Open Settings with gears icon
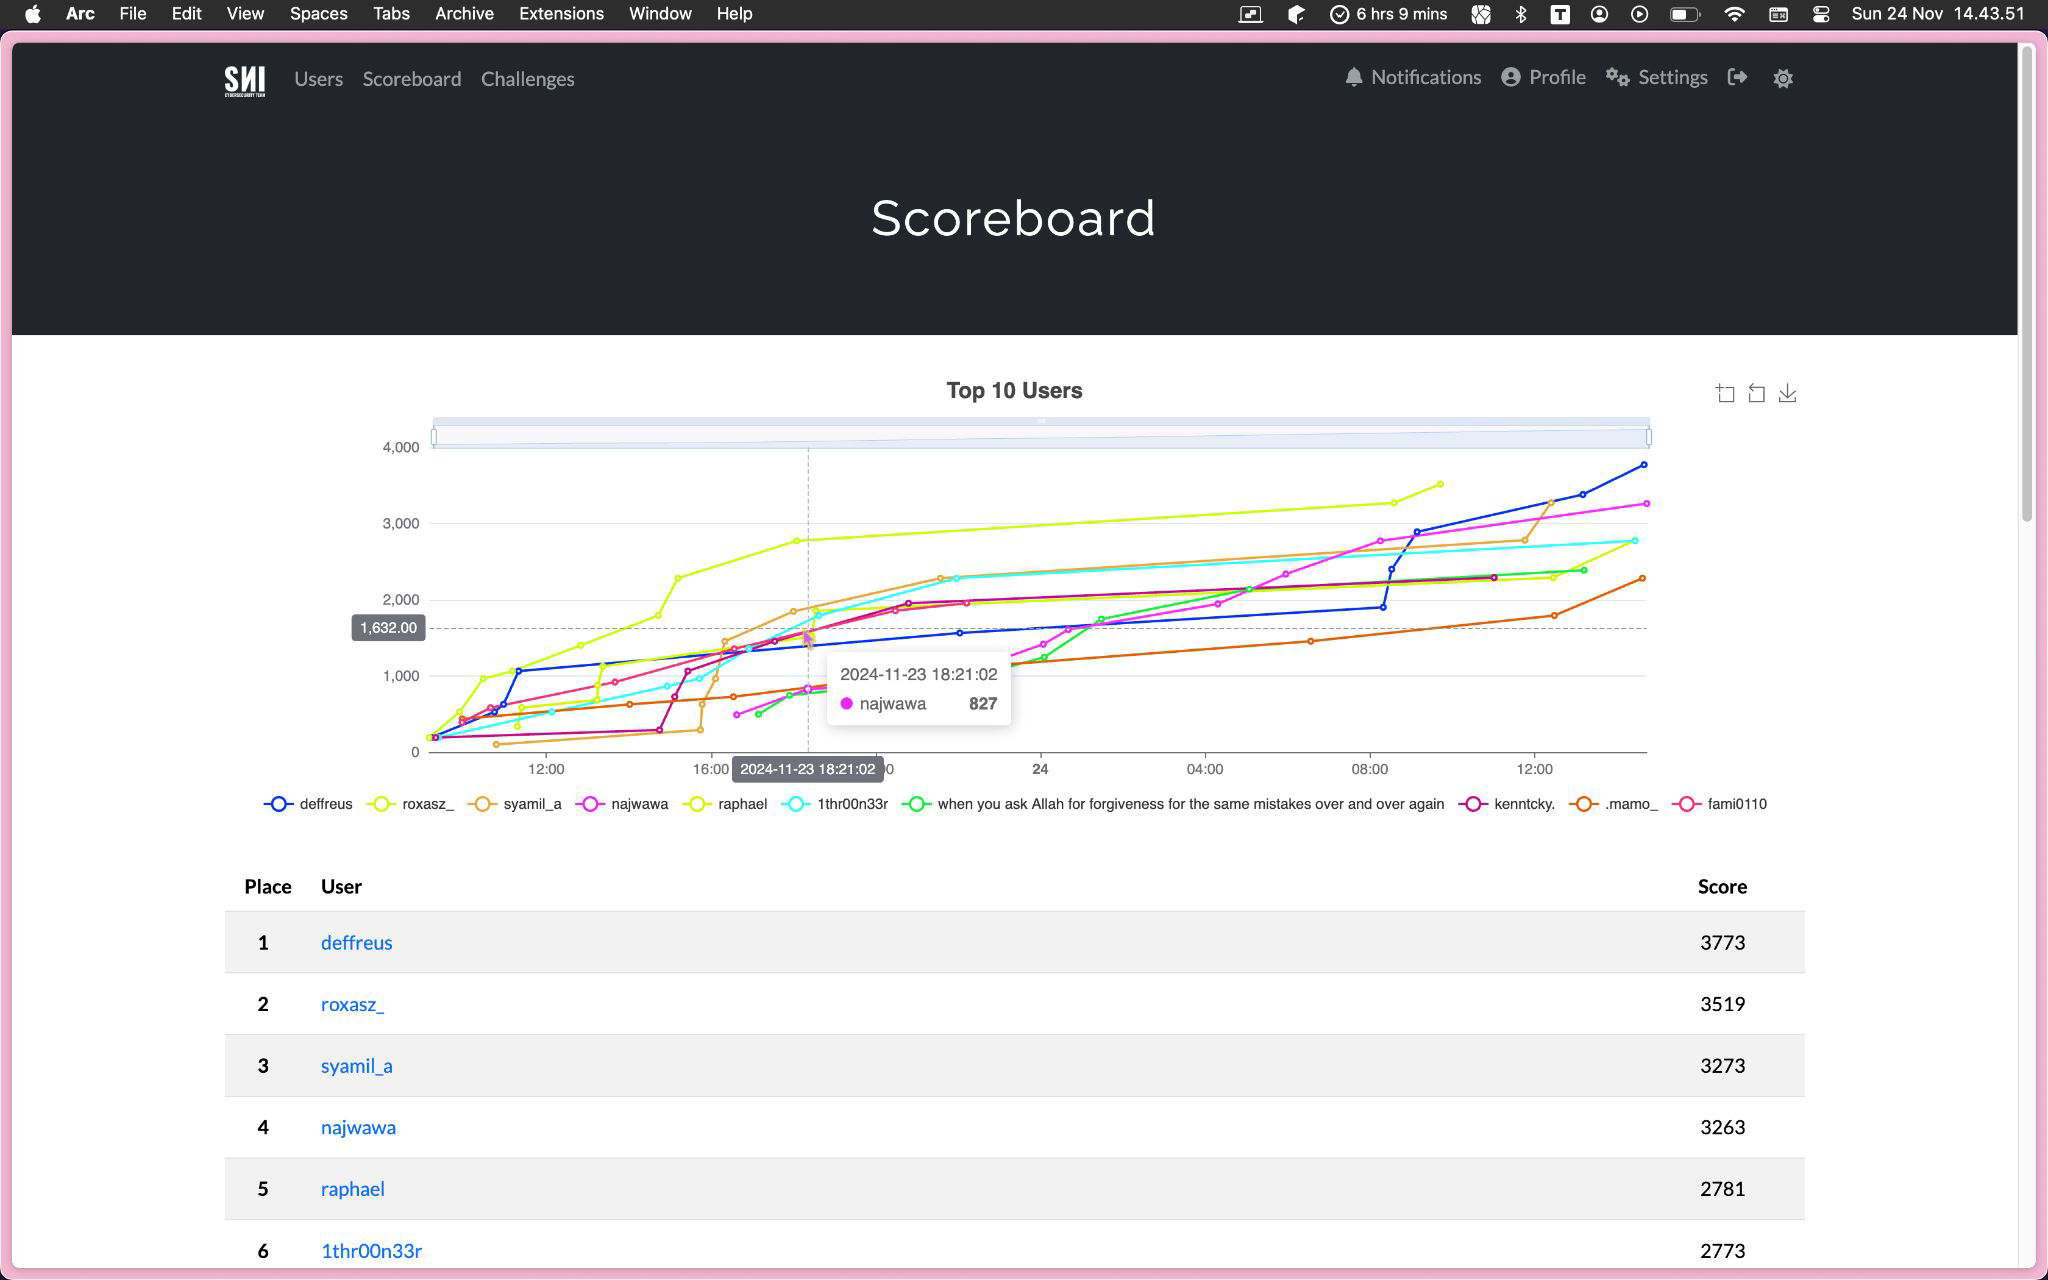Viewport: 2048px width, 1280px height. pyautogui.click(x=1656, y=77)
